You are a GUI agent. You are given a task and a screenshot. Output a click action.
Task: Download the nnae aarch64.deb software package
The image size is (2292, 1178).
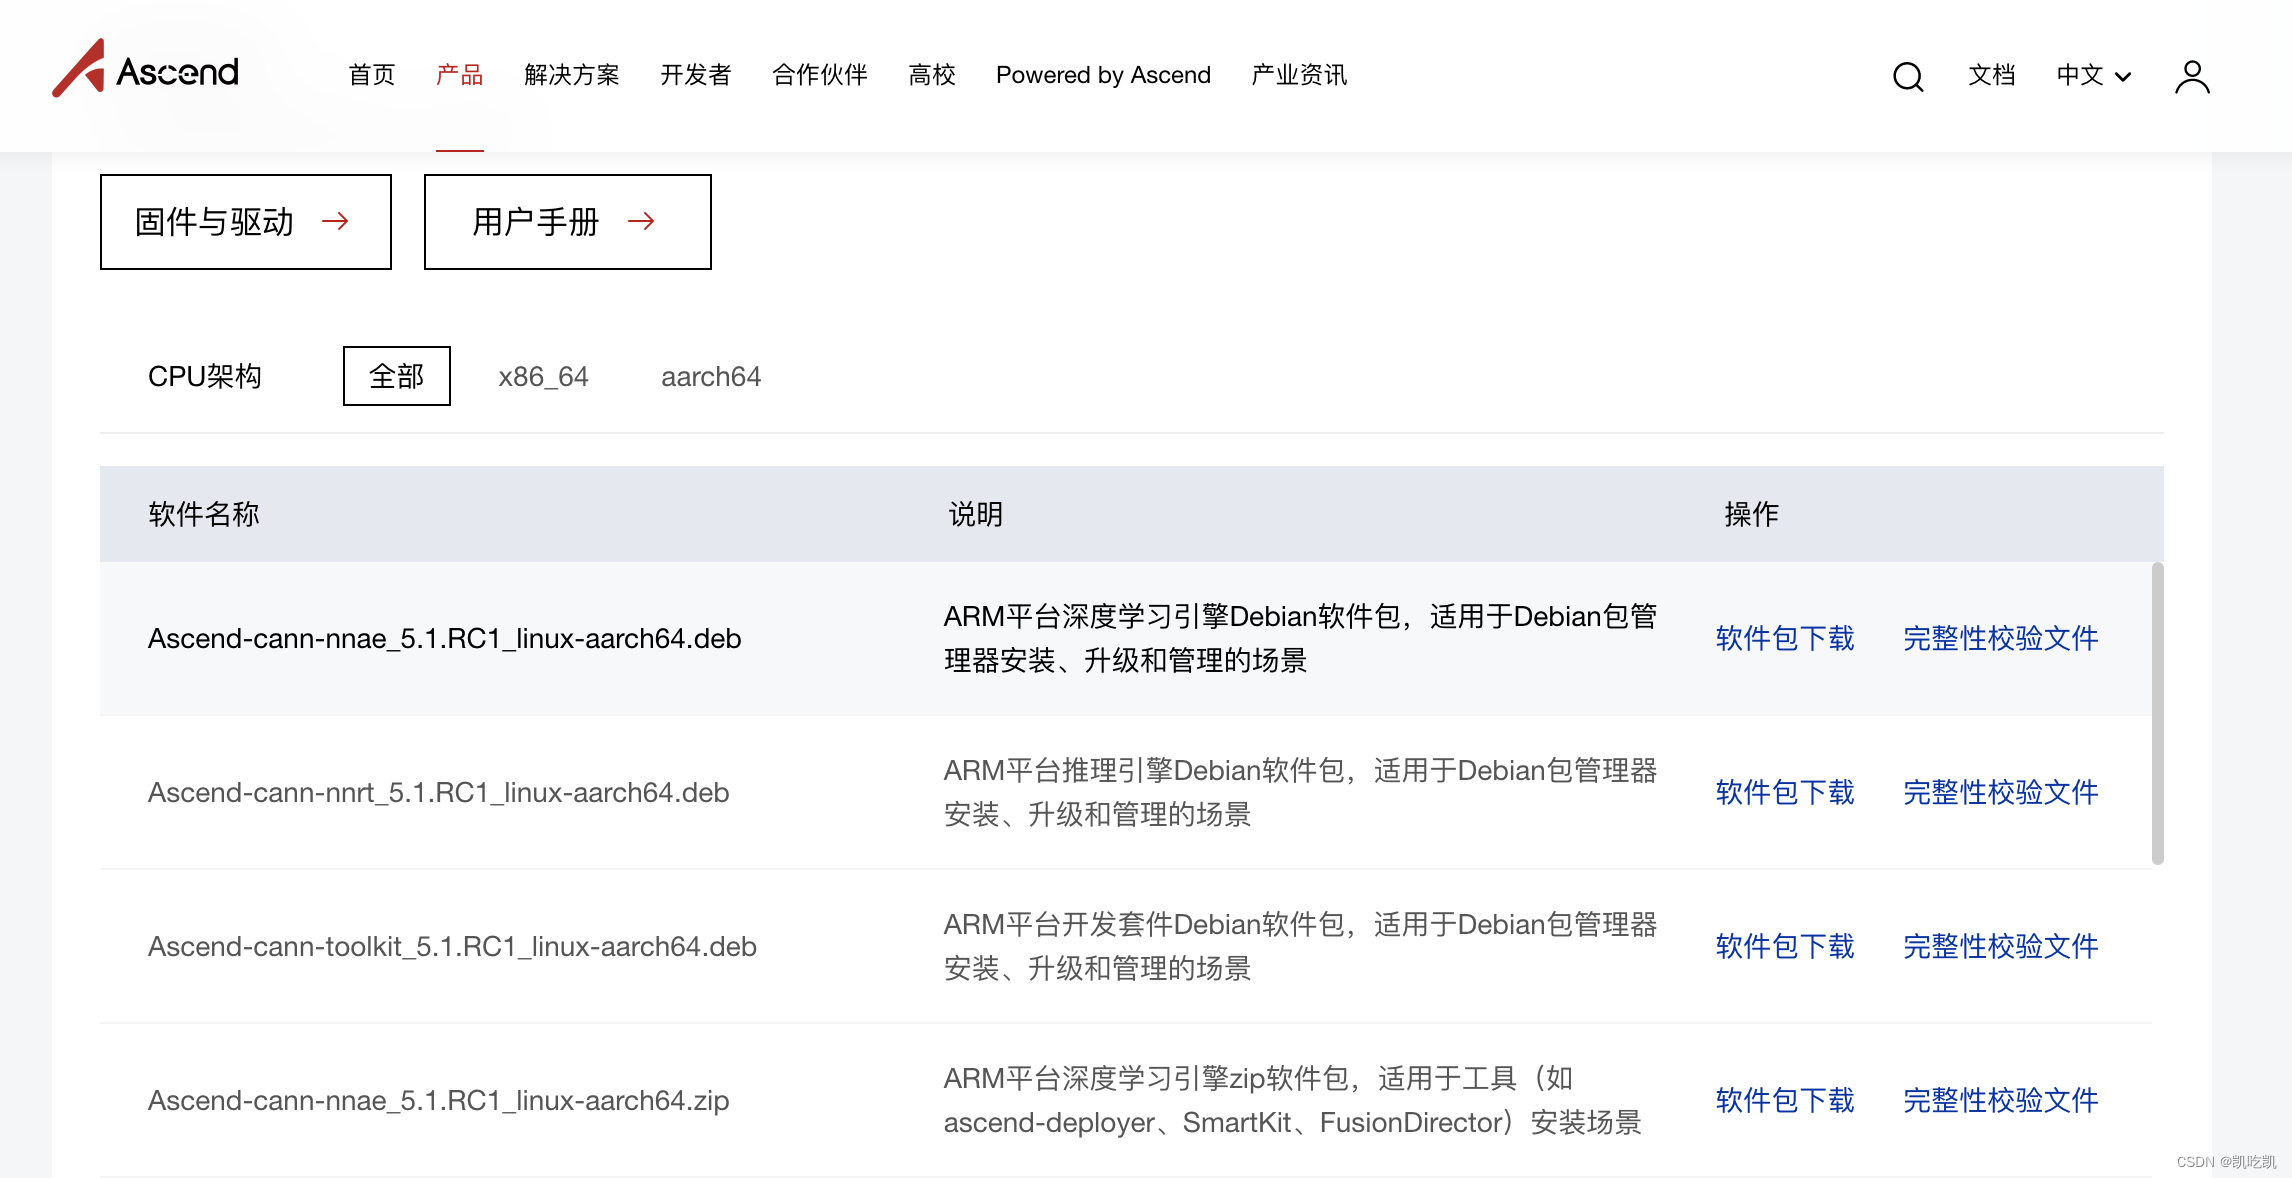point(1785,638)
